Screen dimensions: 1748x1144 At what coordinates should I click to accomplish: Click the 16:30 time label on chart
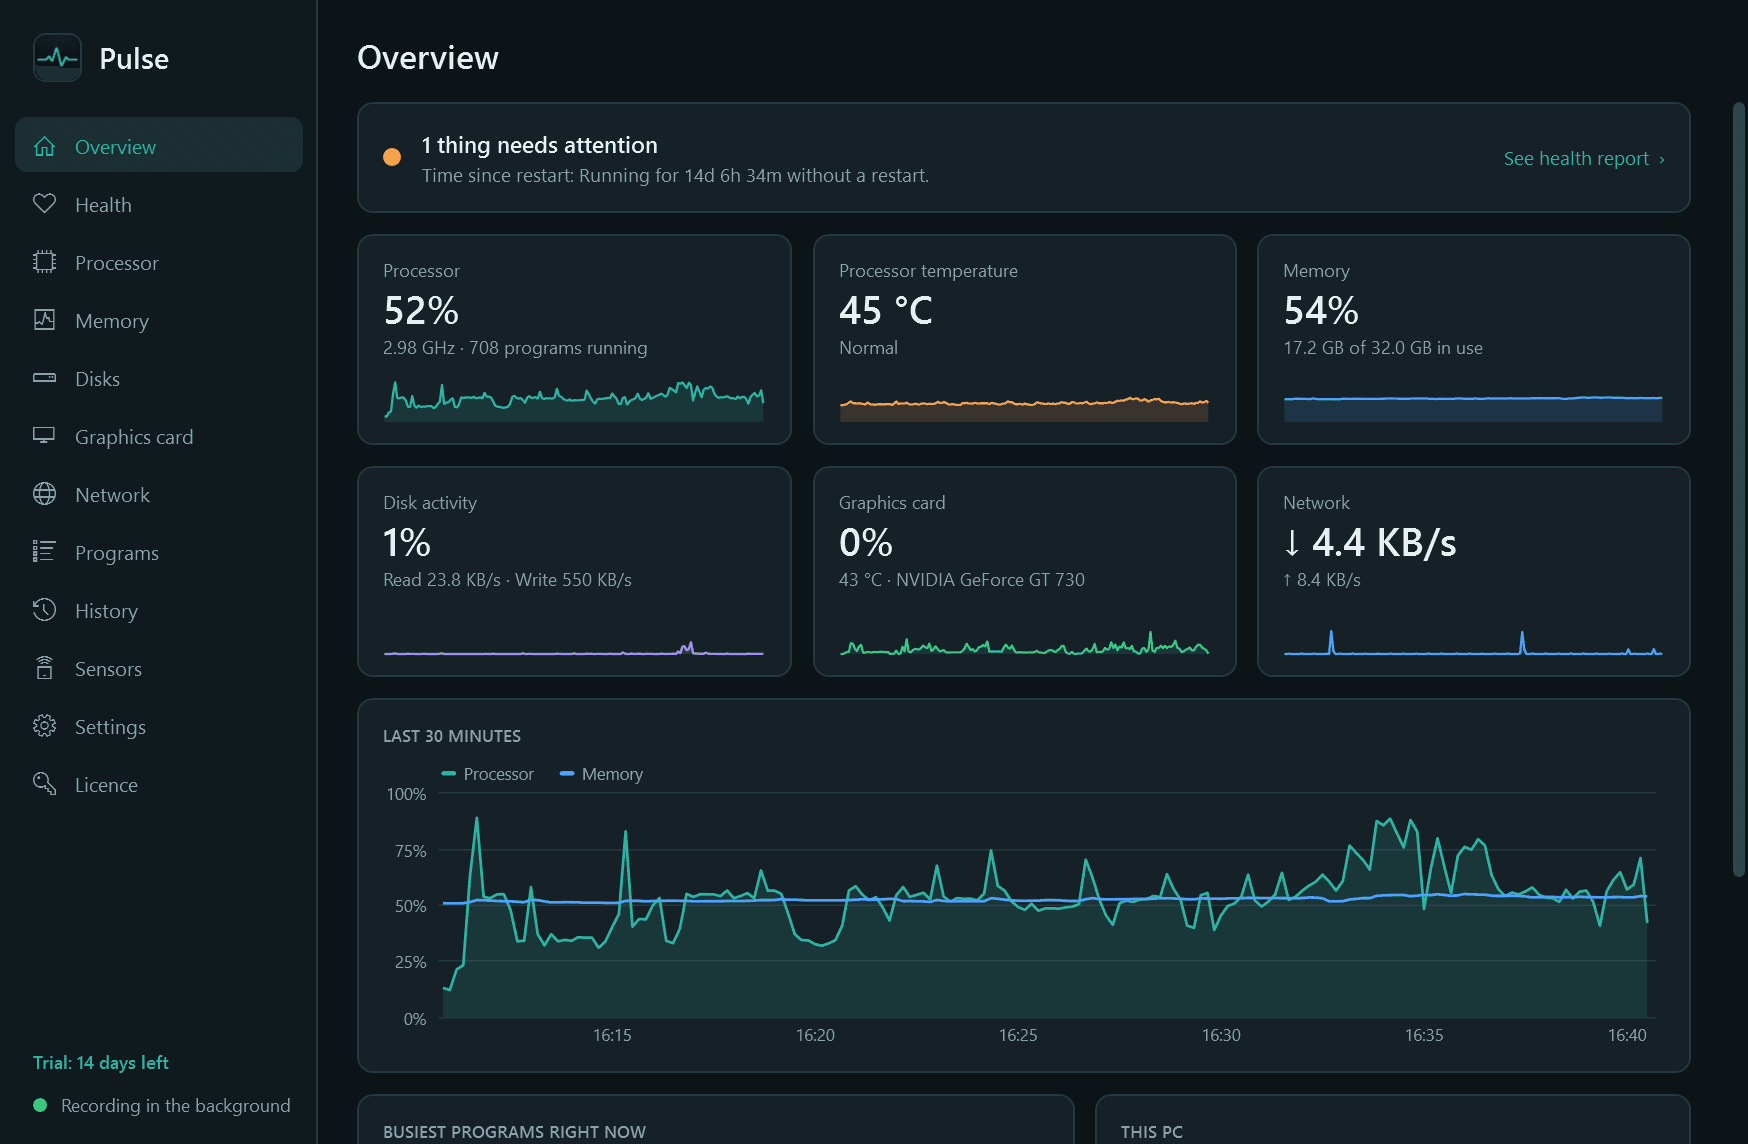point(1221,1035)
